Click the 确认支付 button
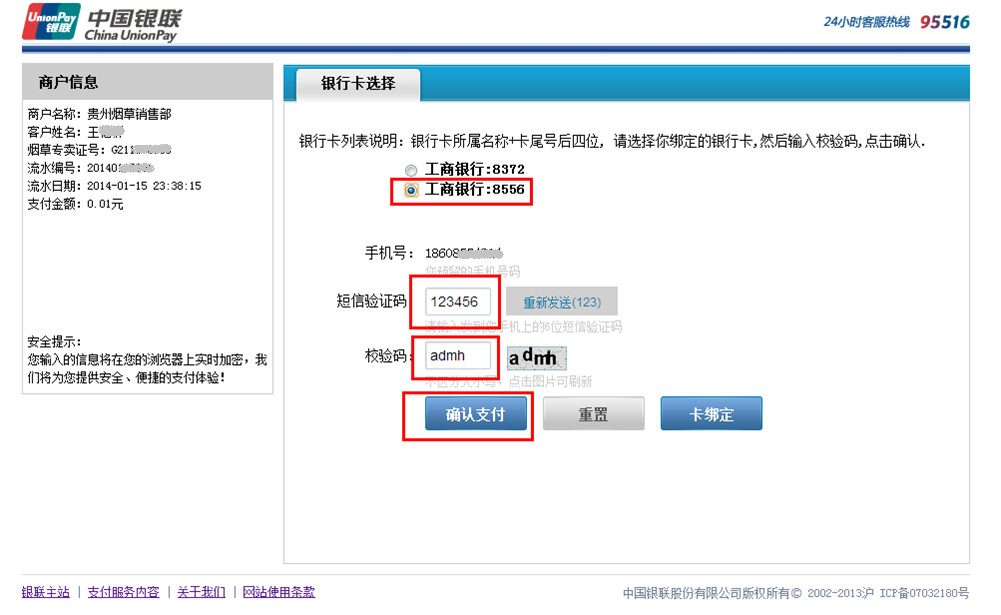Viewport: 1001px width, 615px height. pyautogui.click(x=476, y=414)
